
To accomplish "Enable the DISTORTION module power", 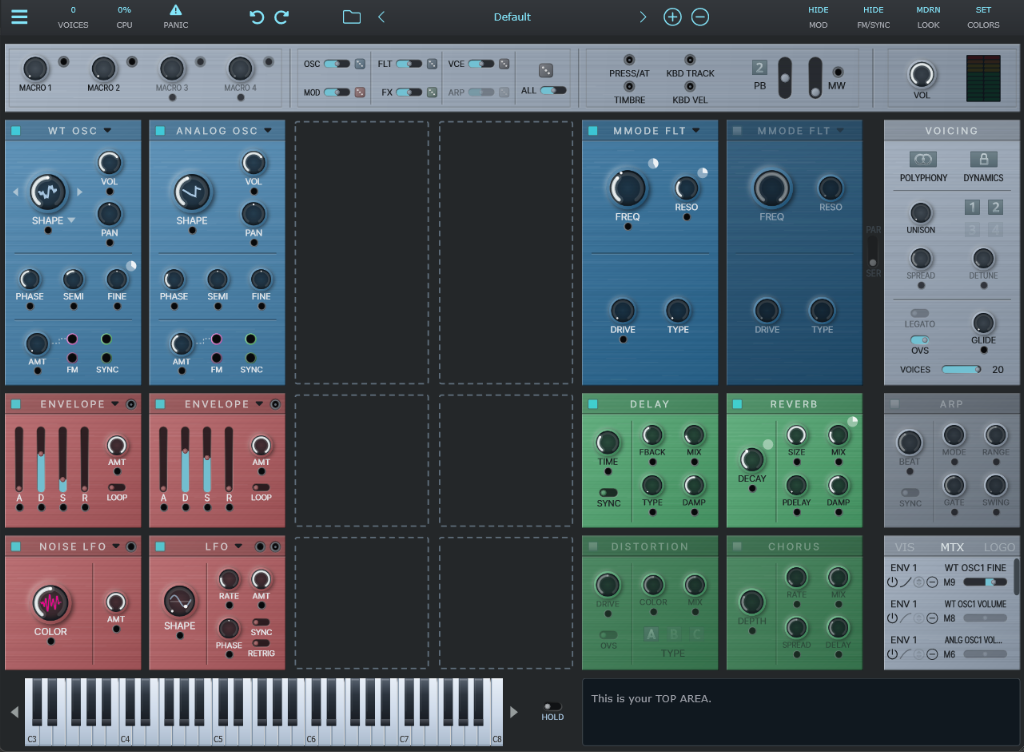I will pyautogui.click(x=593, y=546).
